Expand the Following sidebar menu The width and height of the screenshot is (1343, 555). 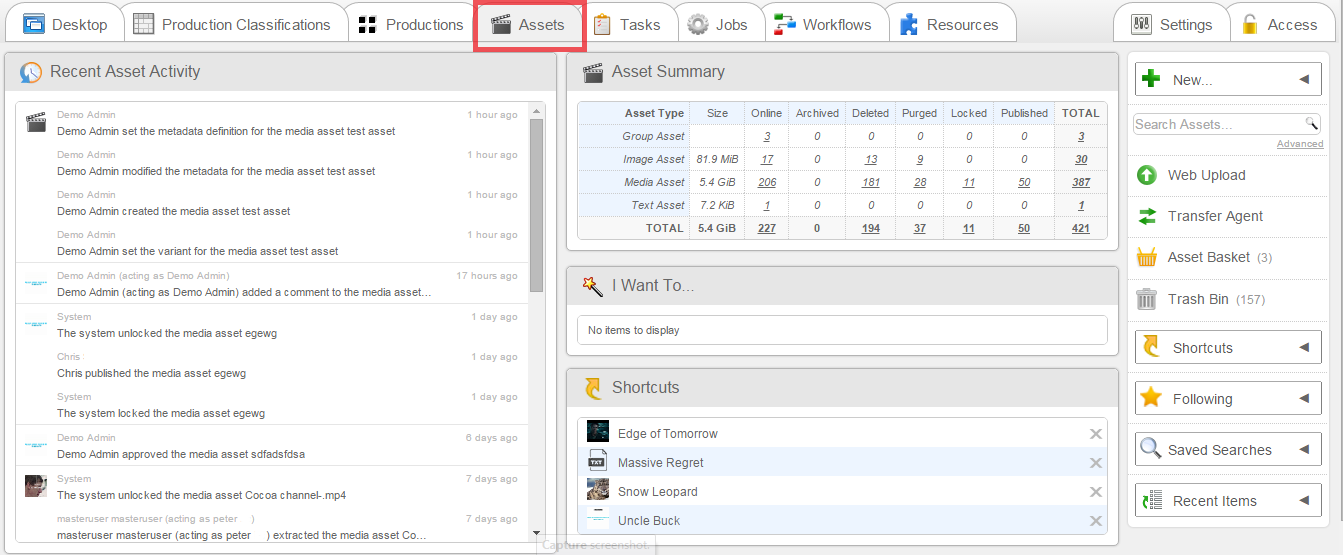(1303, 399)
